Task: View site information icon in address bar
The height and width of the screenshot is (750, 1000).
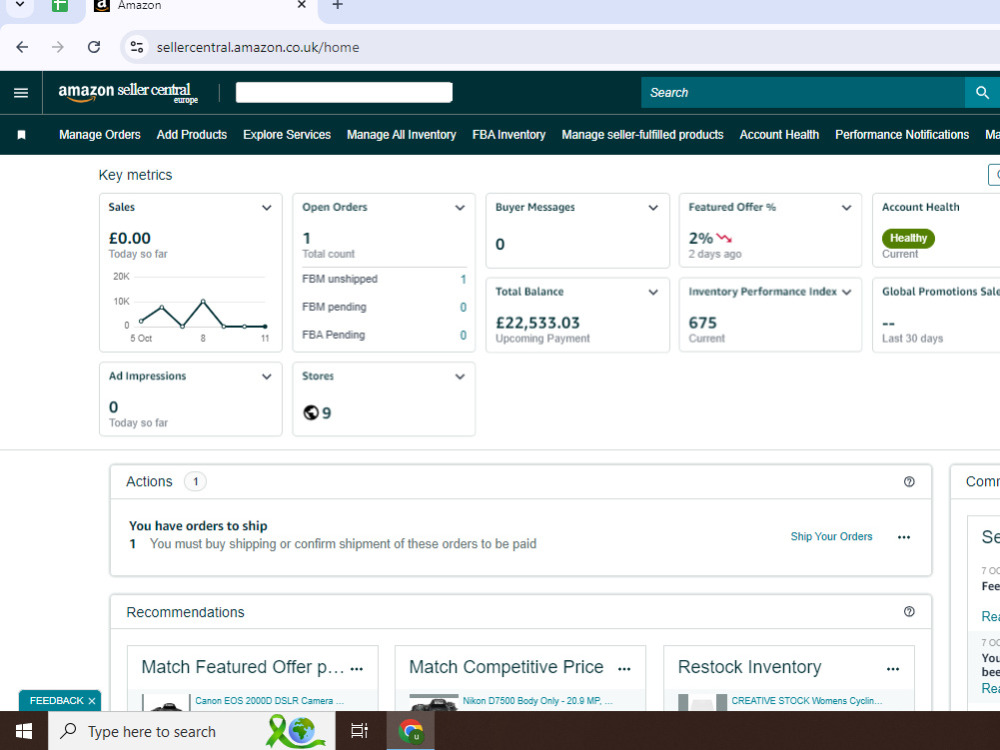Action: click(136, 47)
